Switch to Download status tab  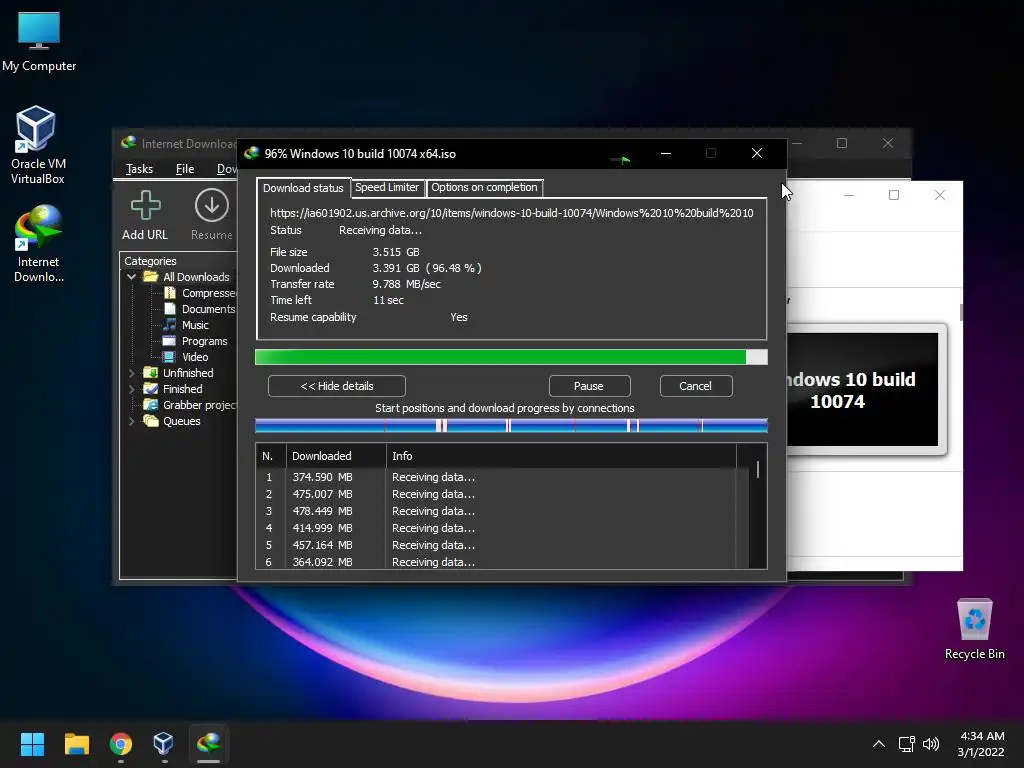[x=303, y=188]
